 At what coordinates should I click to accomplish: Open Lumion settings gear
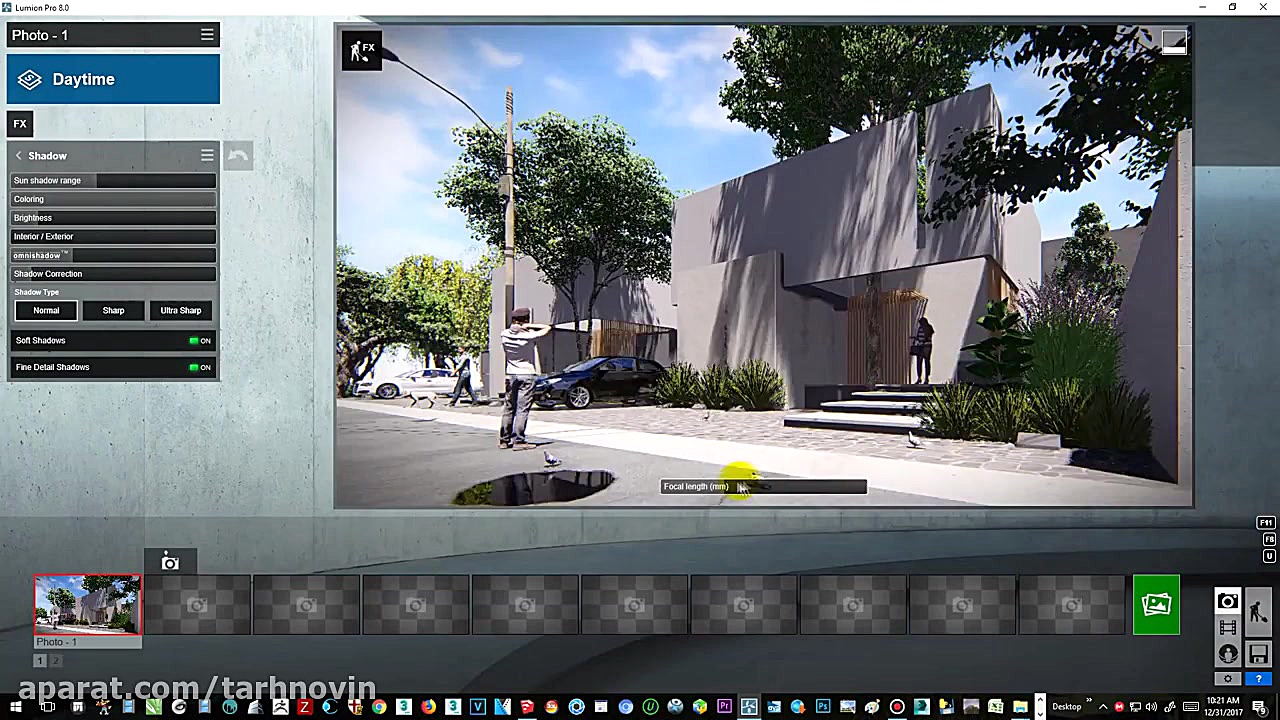tap(1228, 679)
